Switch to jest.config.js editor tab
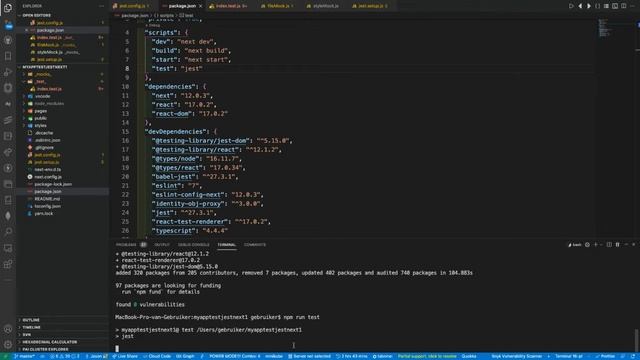The height and width of the screenshot is (360, 640). (x=131, y=6)
